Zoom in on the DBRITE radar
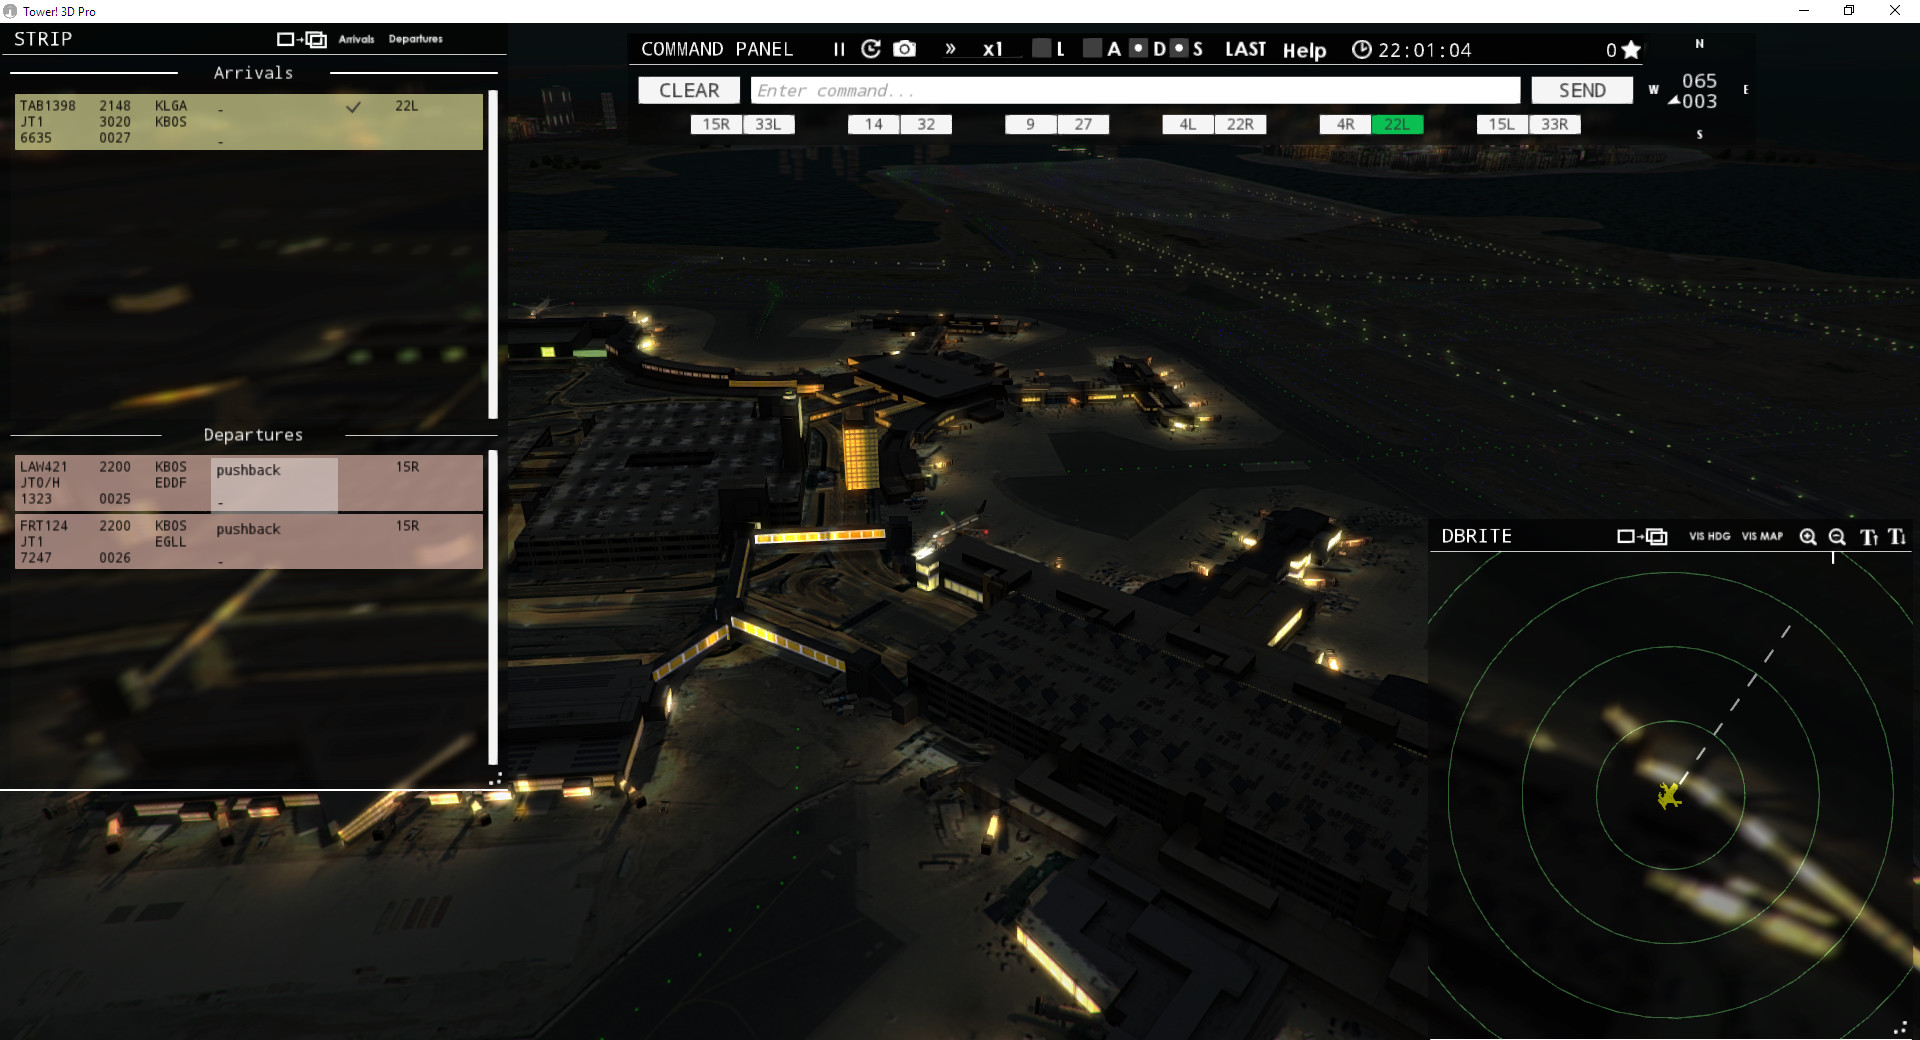The width and height of the screenshot is (1920, 1040). pyautogui.click(x=1808, y=537)
